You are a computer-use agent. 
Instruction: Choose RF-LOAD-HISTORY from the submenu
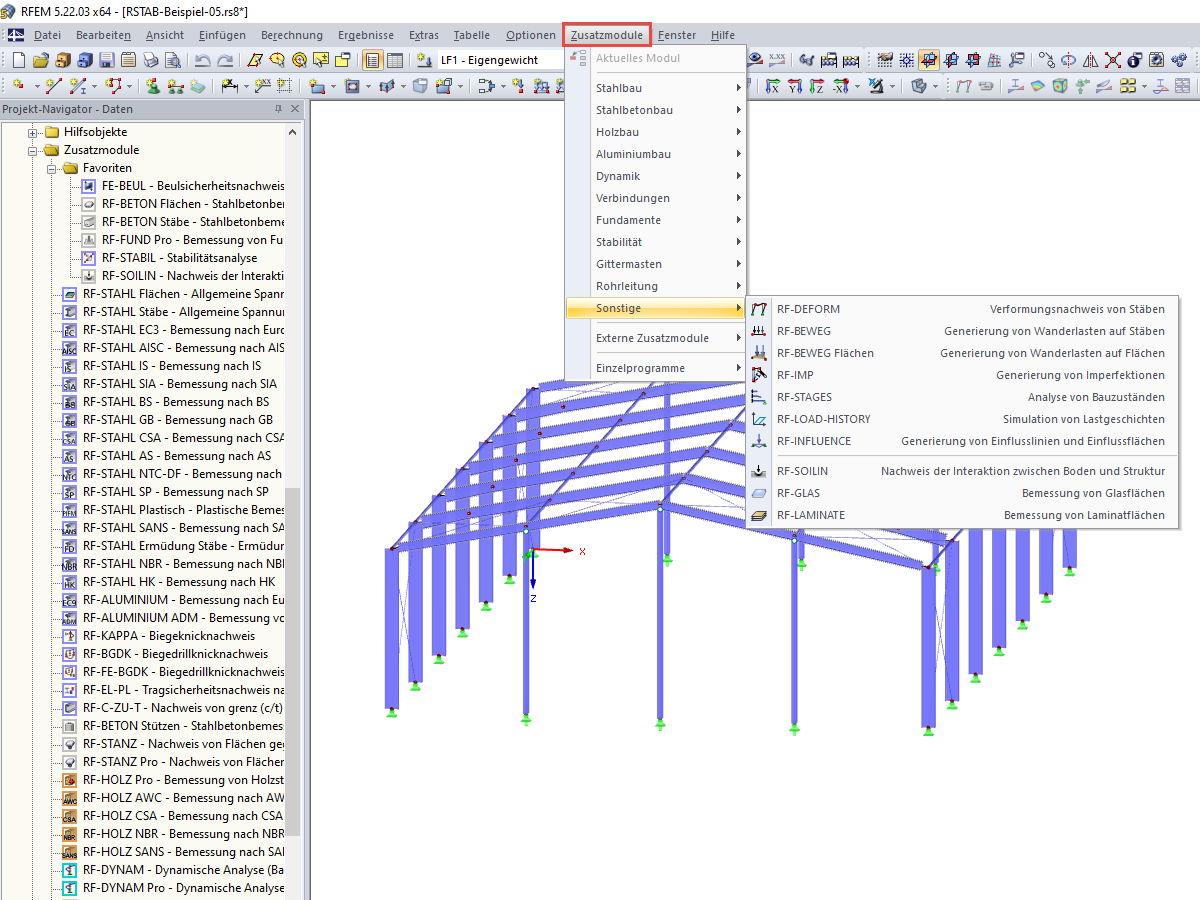pyautogui.click(x=962, y=419)
